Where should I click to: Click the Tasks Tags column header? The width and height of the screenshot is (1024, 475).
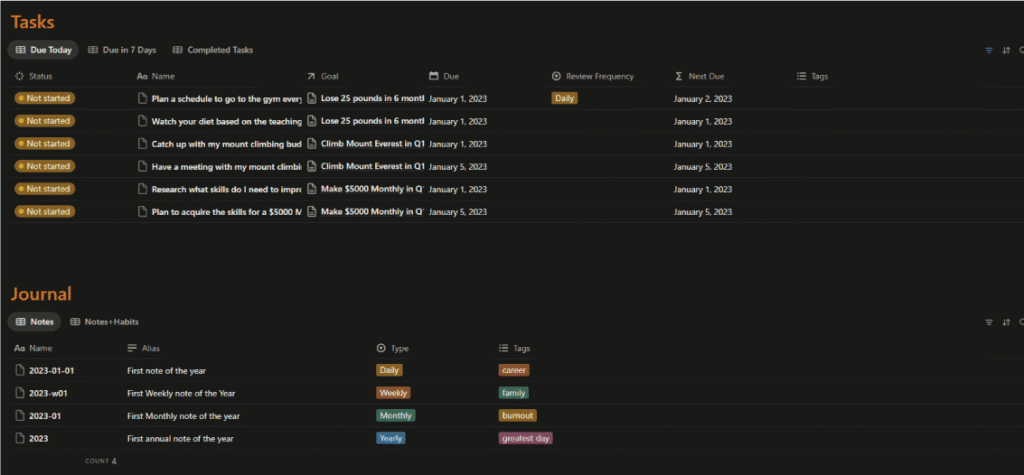point(813,76)
